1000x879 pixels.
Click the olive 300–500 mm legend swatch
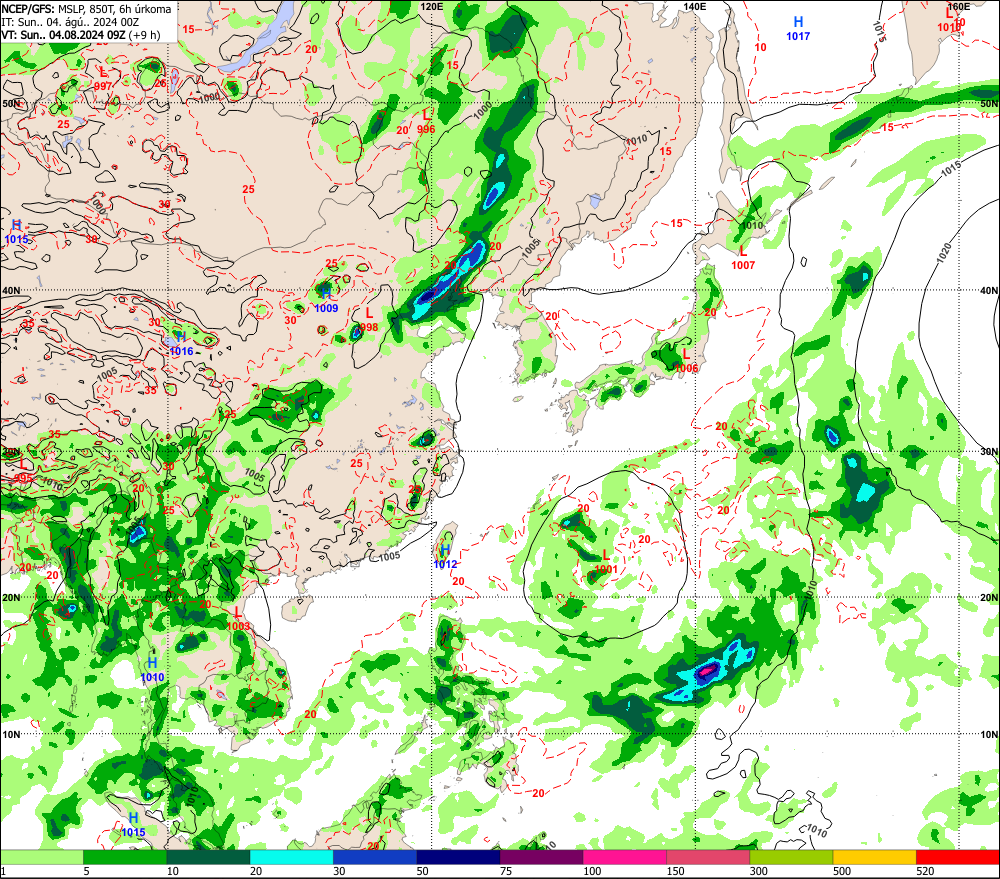click(x=791, y=857)
